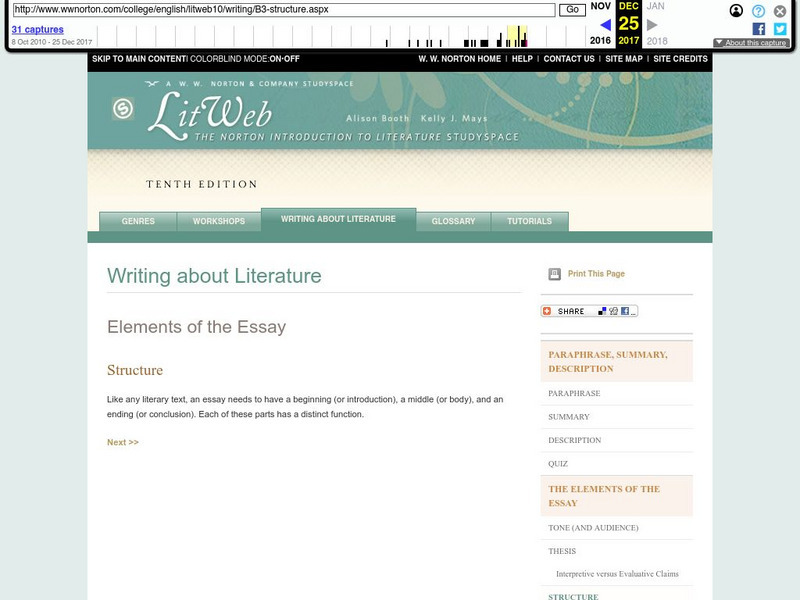The image size is (800, 600).
Task: Click the Print This Page link
Action: coord(596,274)
